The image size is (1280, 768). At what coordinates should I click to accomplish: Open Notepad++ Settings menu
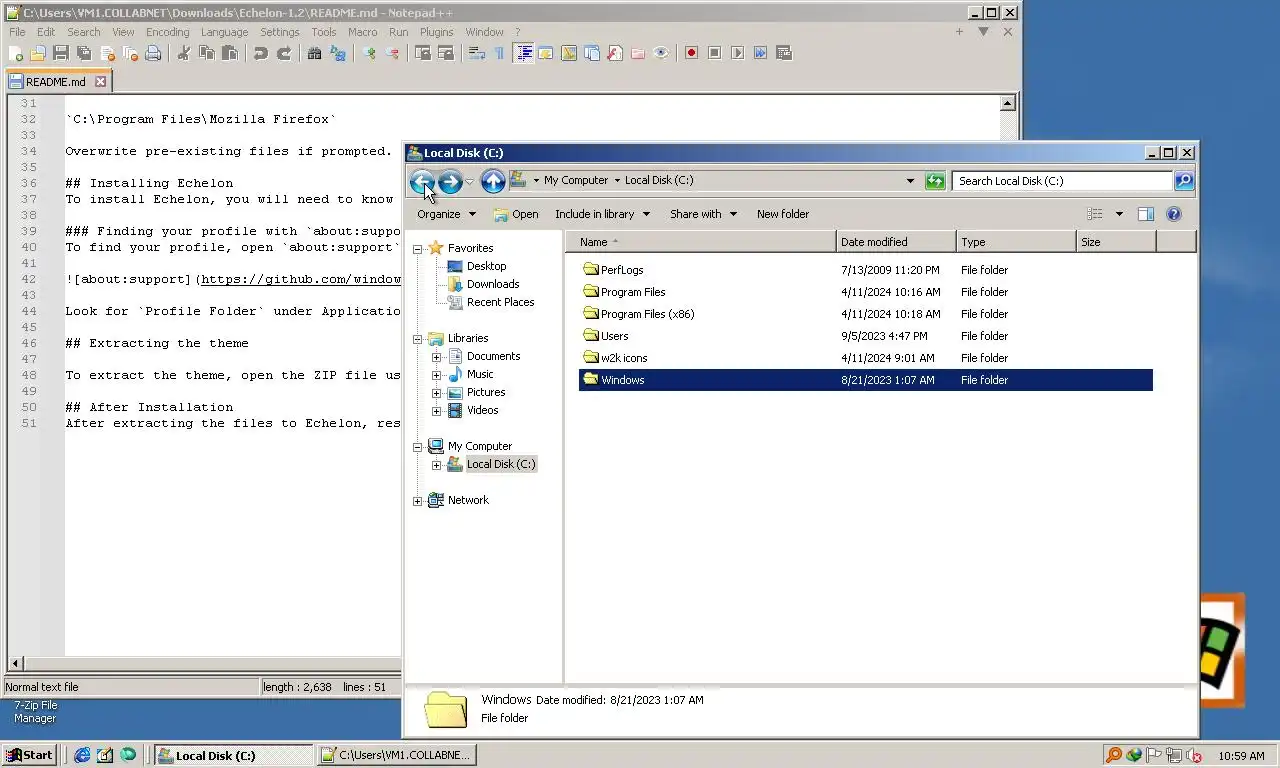[x=280, y=32]
